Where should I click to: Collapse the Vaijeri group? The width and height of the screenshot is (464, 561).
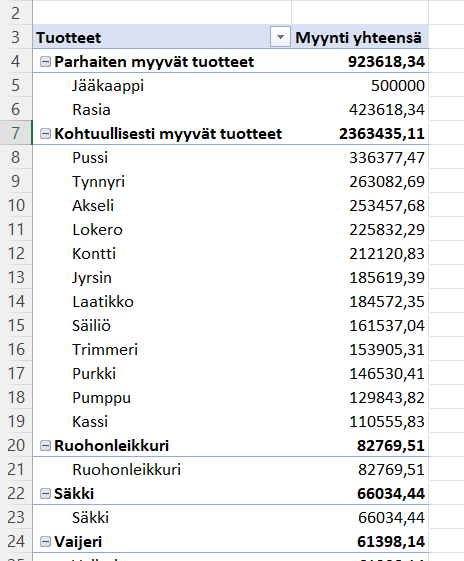pos(45,542)
